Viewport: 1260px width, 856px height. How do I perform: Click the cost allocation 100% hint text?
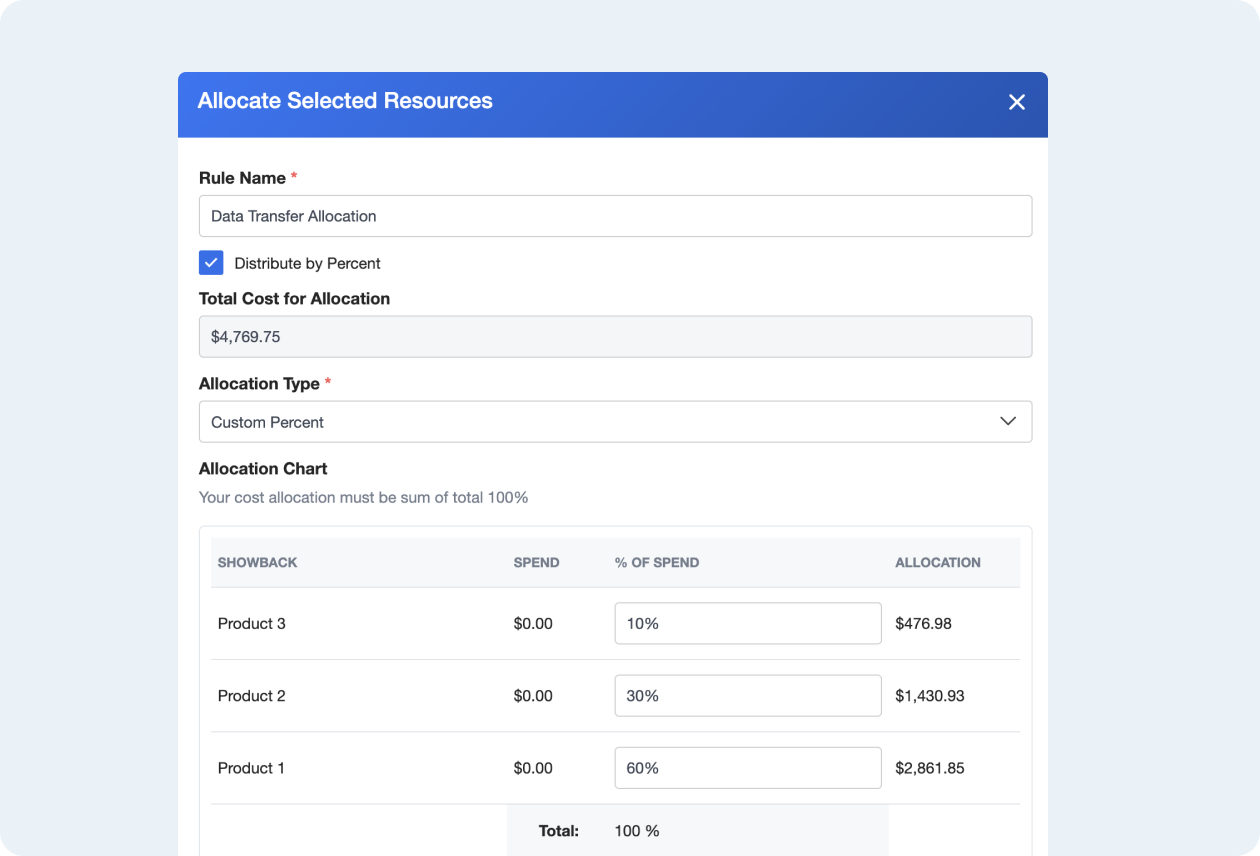(364, 497)
